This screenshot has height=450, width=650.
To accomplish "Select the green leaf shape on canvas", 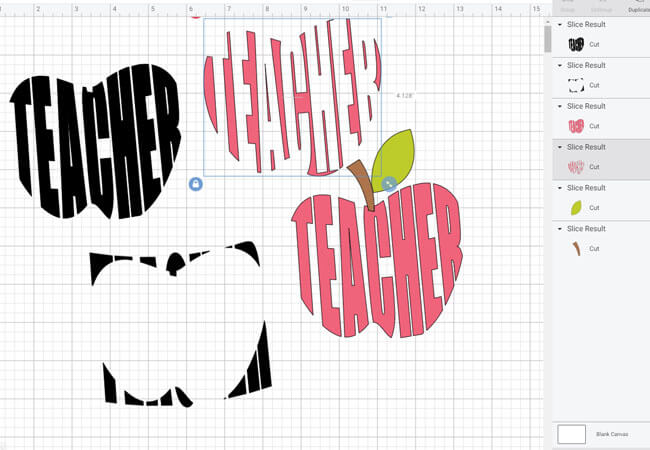I will point(394,160).
